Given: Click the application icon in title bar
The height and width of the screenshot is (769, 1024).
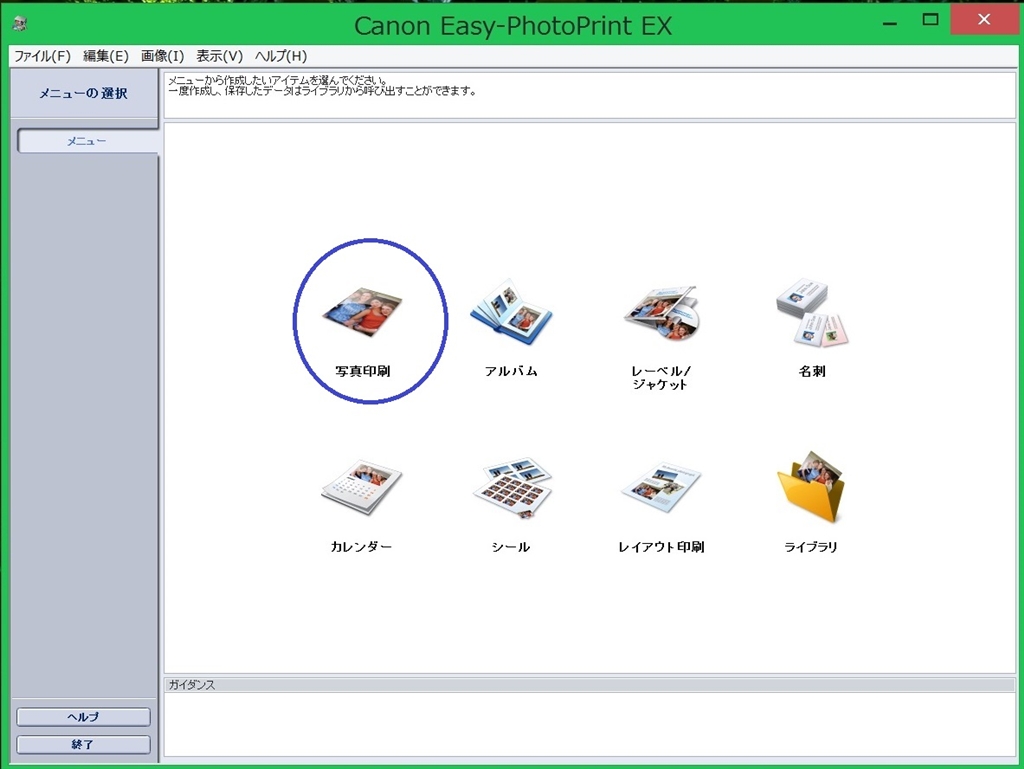Looking at the screenshot, I should click(20, 25).
